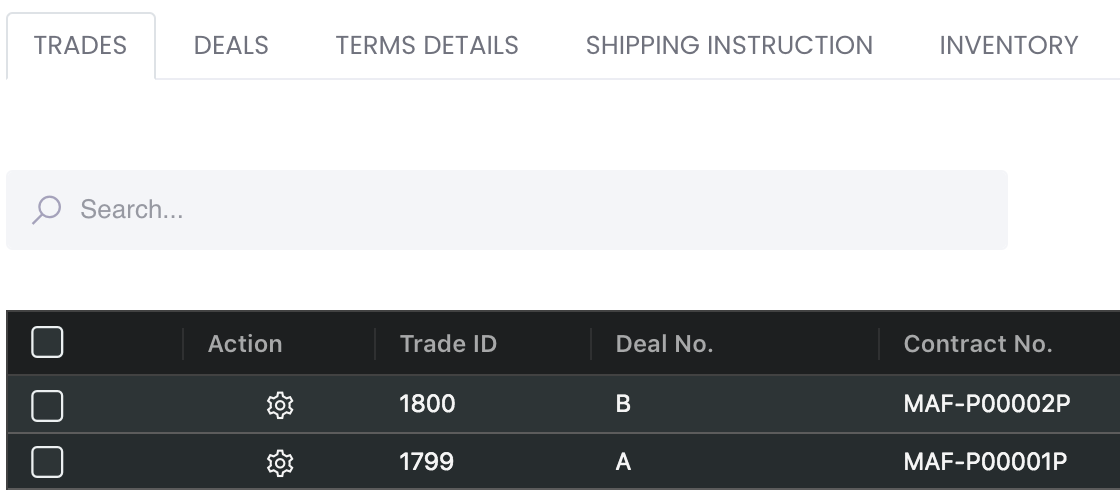The image size is (1120, 490).
Task: Tick the select-all checkbox in table header
Action: (x=47, y=342)
